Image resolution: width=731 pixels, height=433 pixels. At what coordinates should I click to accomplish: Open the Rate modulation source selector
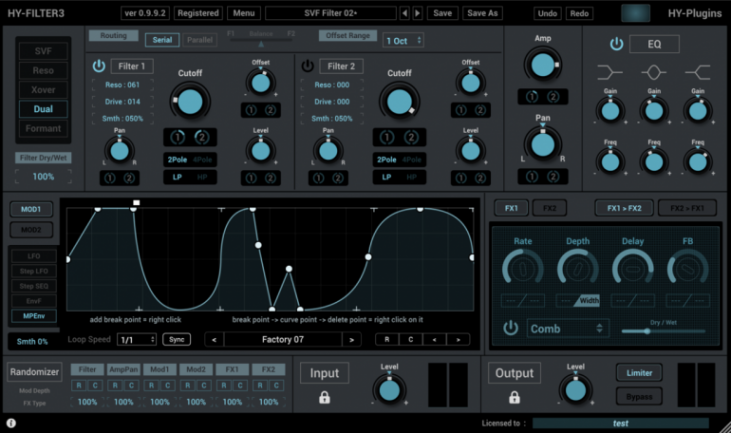point(523,301)
